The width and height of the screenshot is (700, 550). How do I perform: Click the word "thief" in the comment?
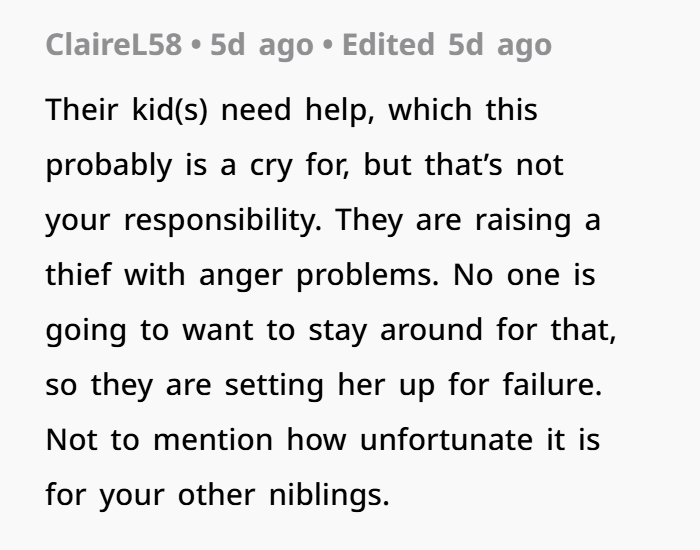(x=78, y=274)
